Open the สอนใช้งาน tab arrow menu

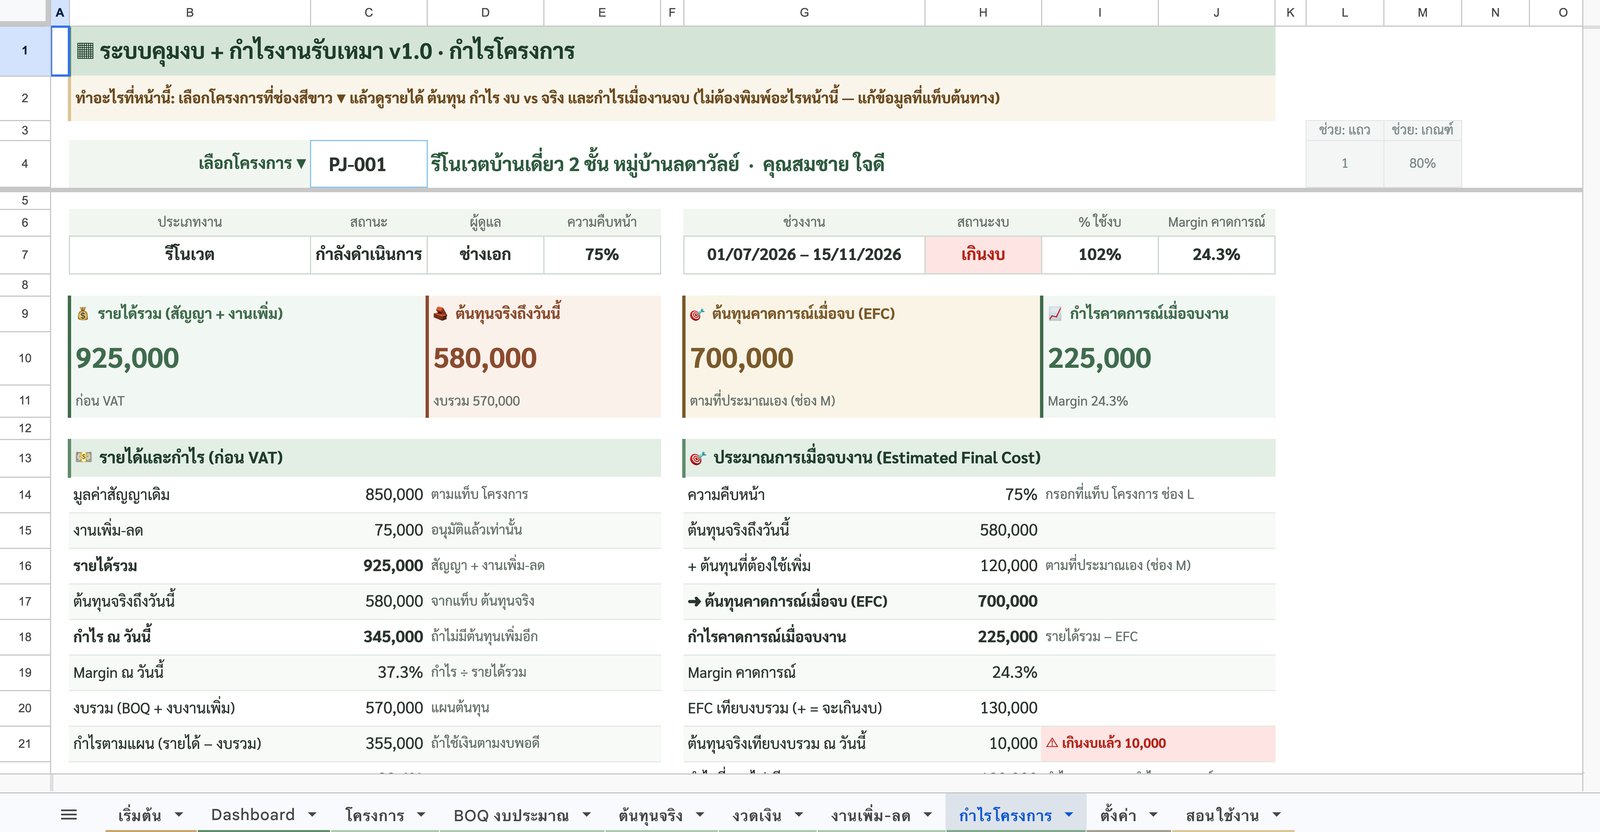(x=1276, y=815)
